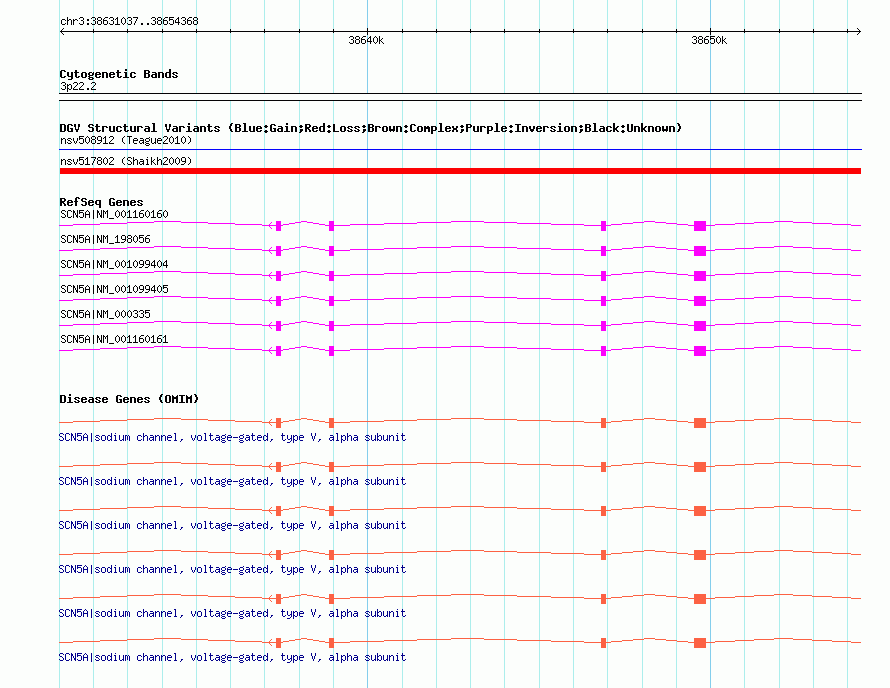Click the large orange exon of first OMIM gene

[700, 423]
